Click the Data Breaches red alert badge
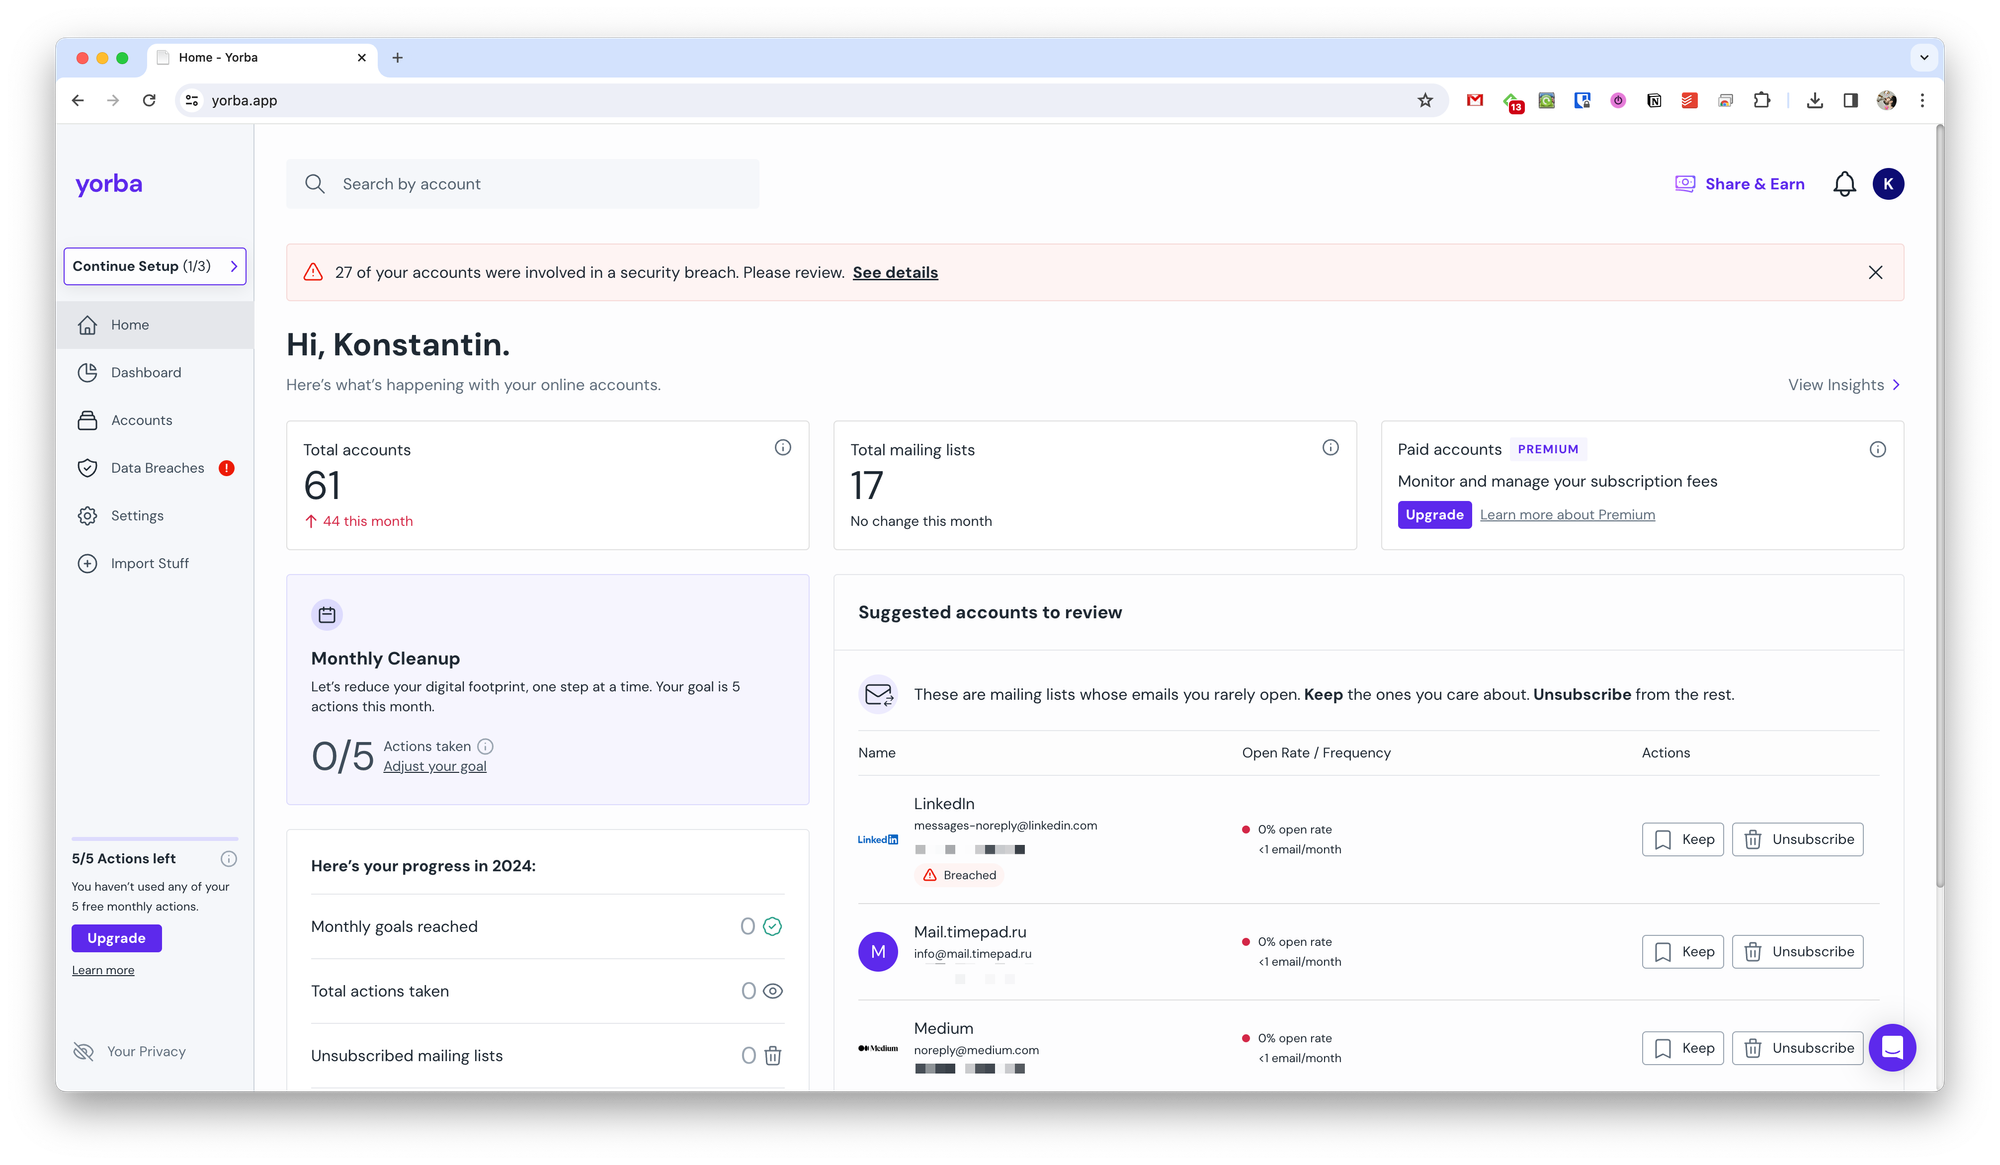2000x1165 pixels. [x=227, y=468]
